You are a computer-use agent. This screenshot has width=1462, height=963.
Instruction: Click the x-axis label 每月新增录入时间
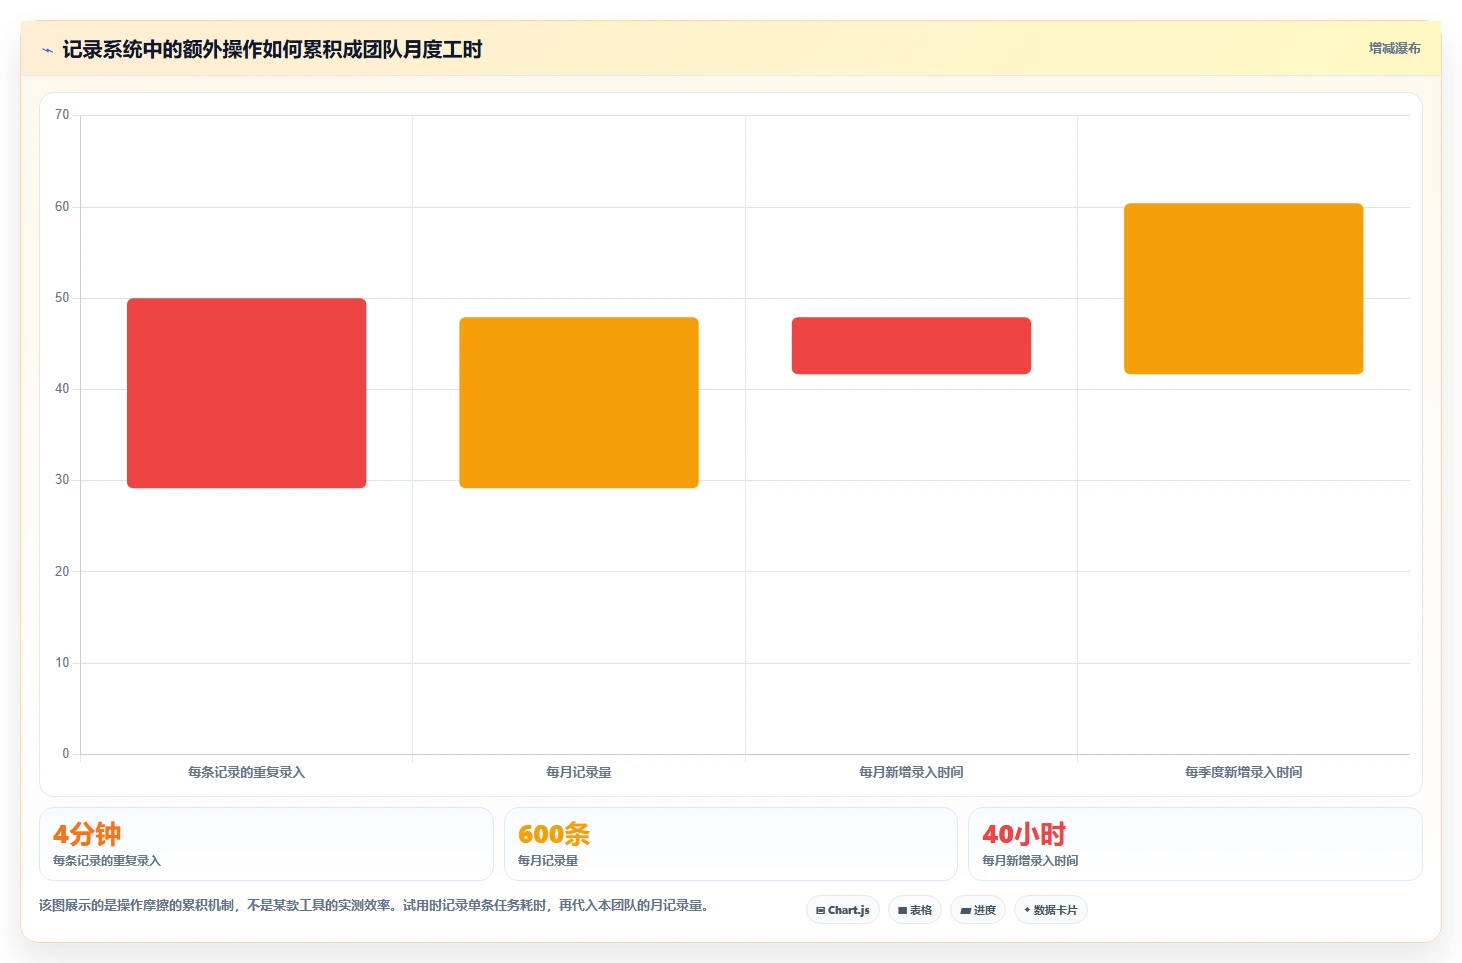[911, 772]
